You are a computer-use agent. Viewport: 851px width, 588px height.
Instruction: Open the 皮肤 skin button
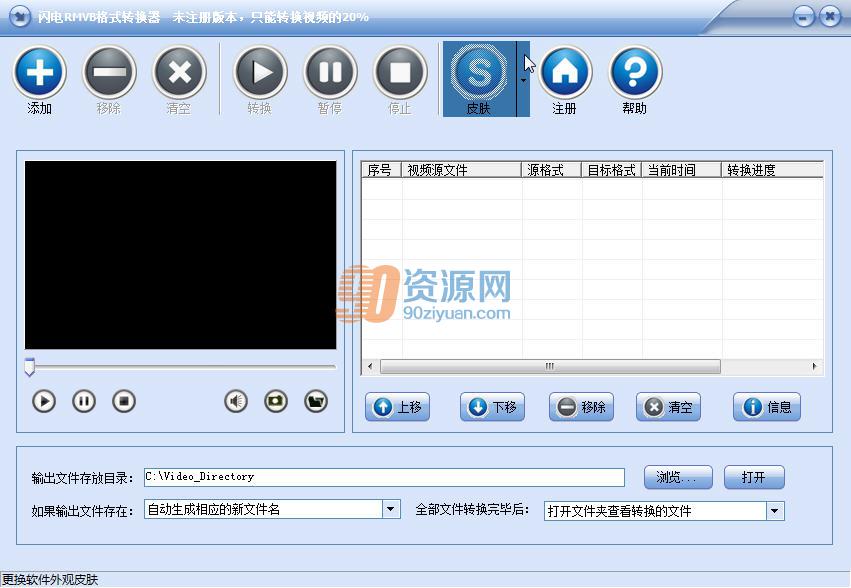click(x=479, y=79)
